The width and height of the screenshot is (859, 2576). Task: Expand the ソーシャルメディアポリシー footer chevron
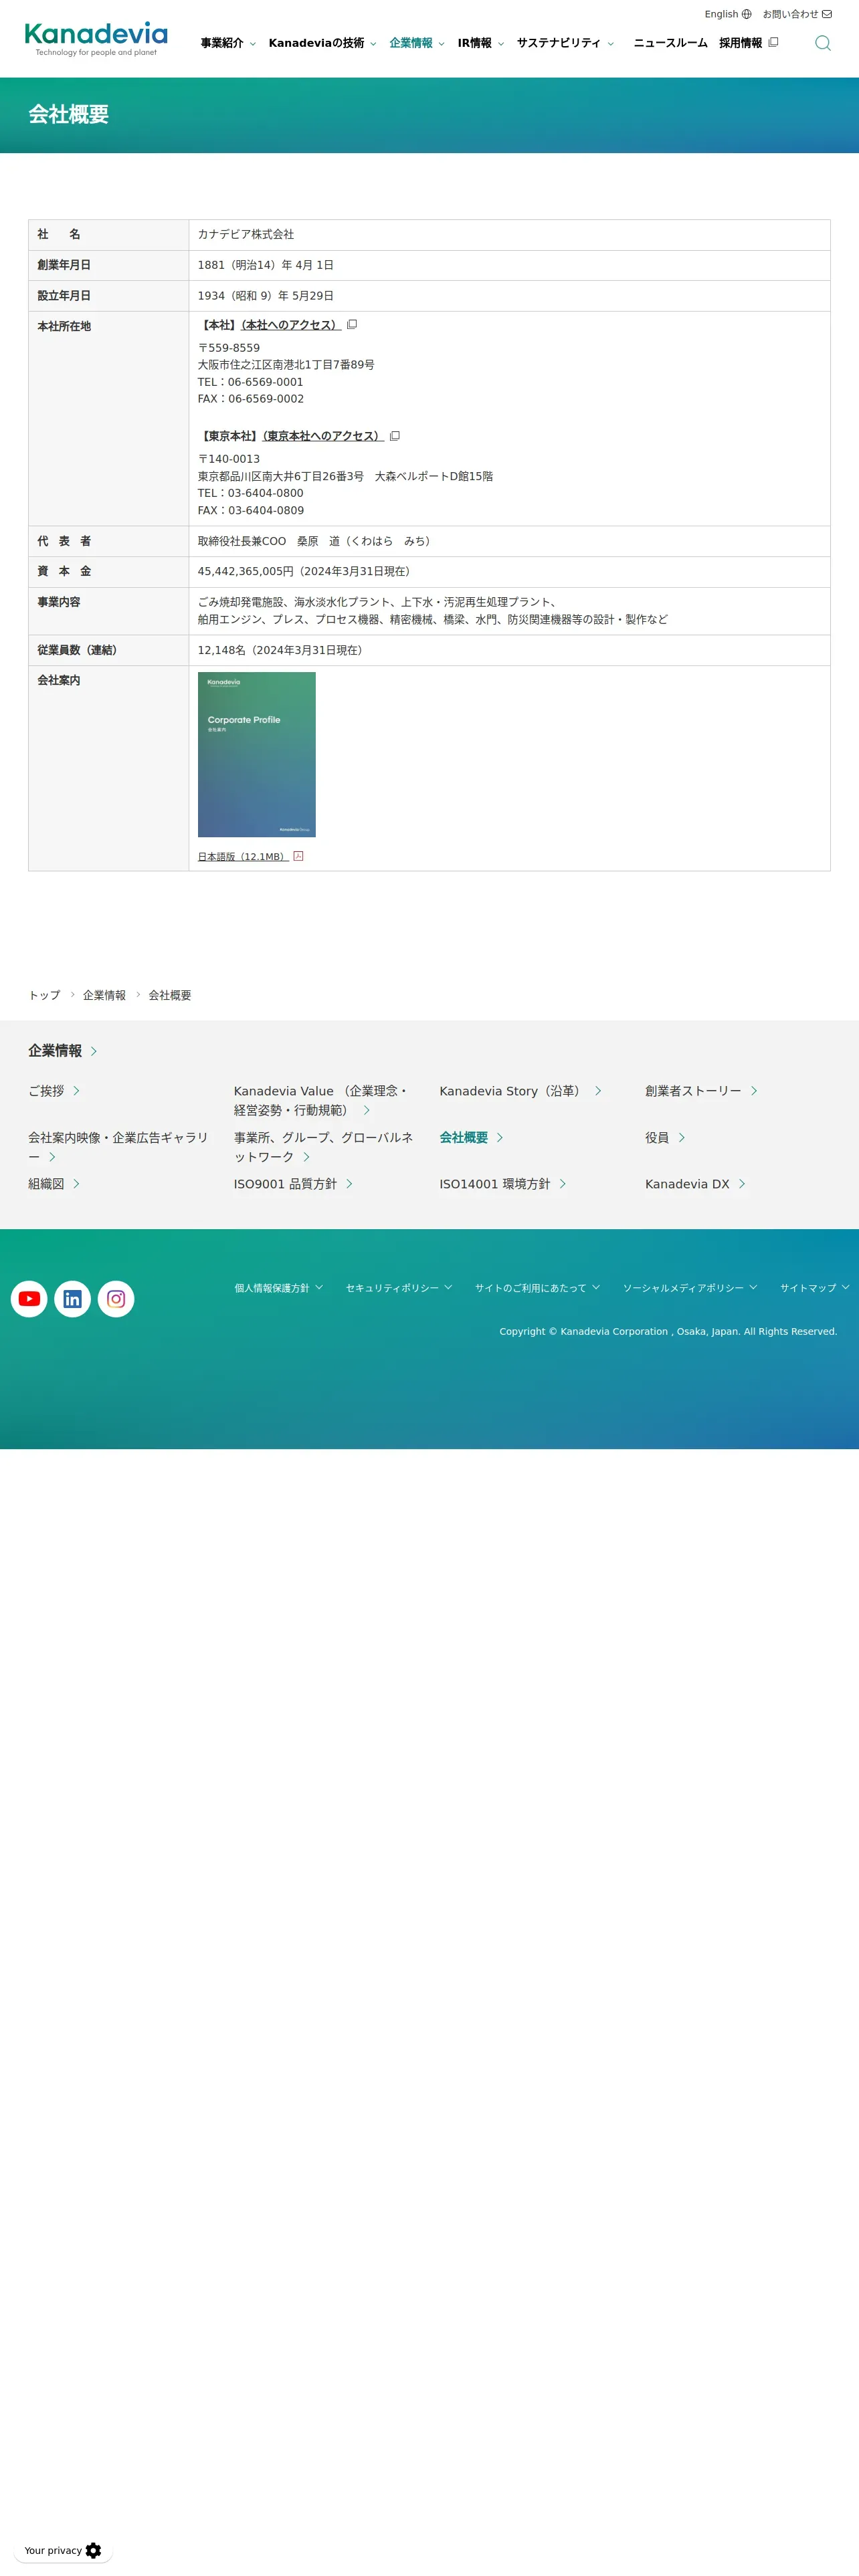coord(753,1287)
